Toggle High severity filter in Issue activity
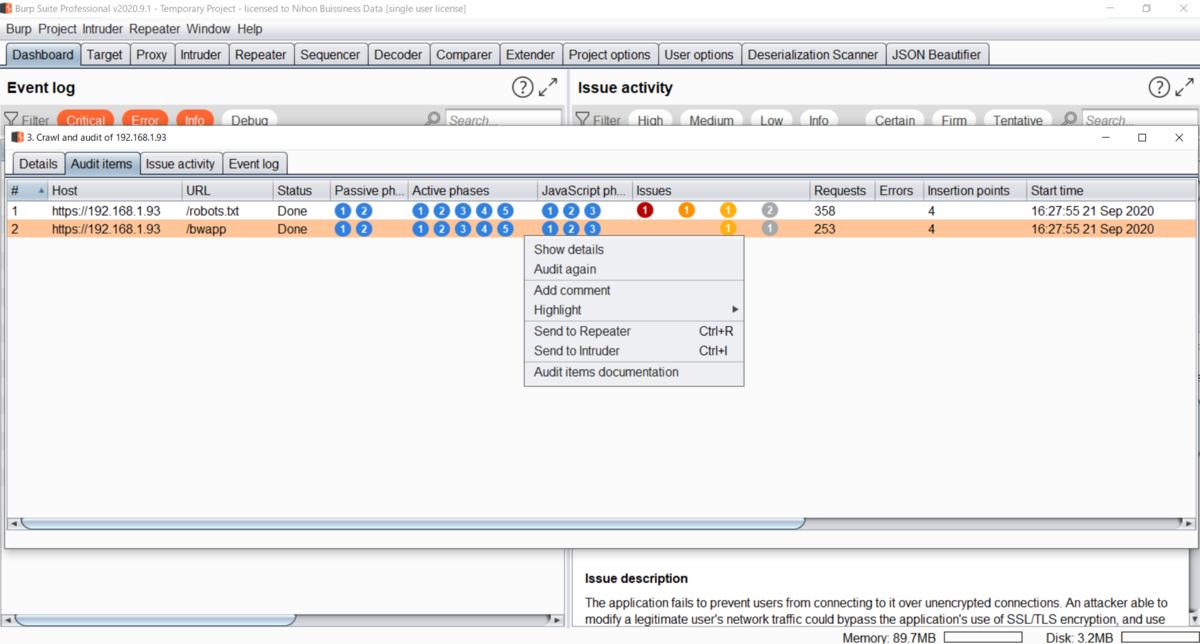Image resolution: width=1200 pixels, height=644 pixels. coord(650,120)
